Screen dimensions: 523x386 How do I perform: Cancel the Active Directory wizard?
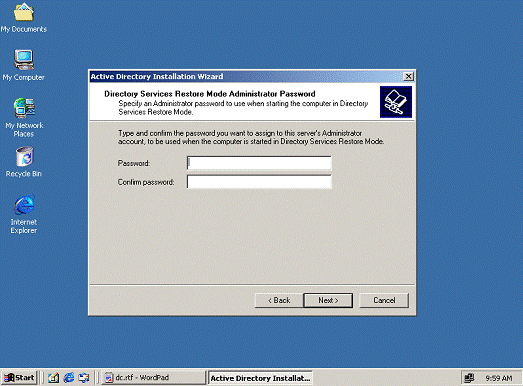pos(384,300)
